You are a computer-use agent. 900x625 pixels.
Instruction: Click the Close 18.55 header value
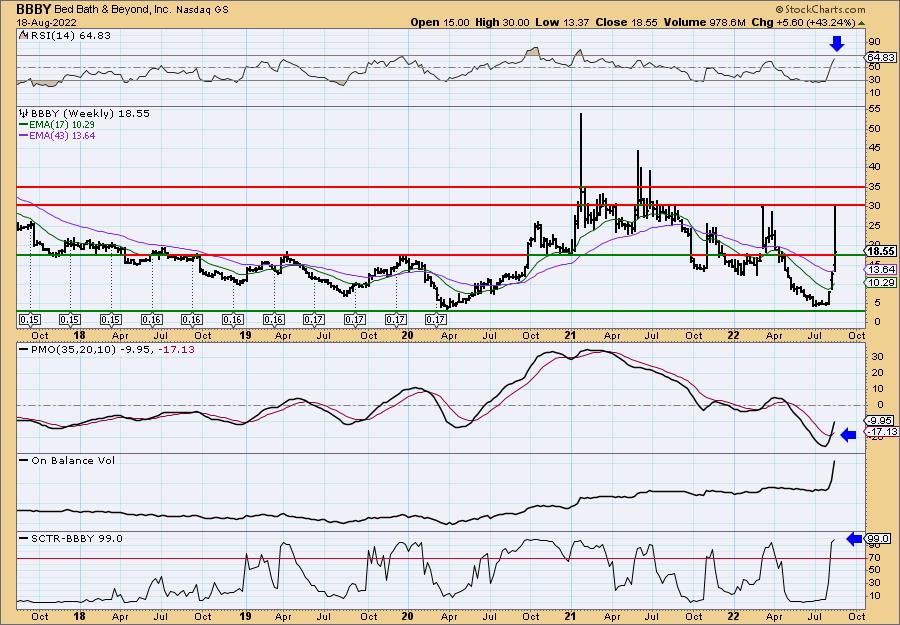626,22
